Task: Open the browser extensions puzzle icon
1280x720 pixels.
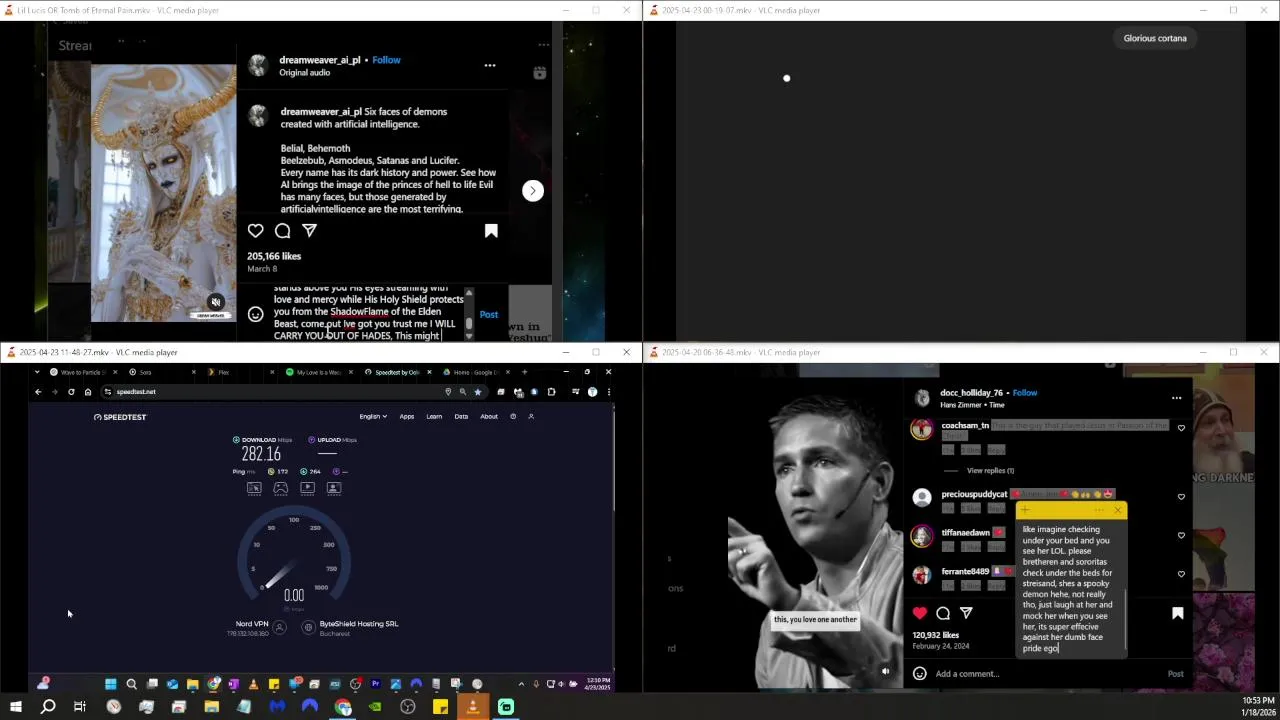Action: 551,392
